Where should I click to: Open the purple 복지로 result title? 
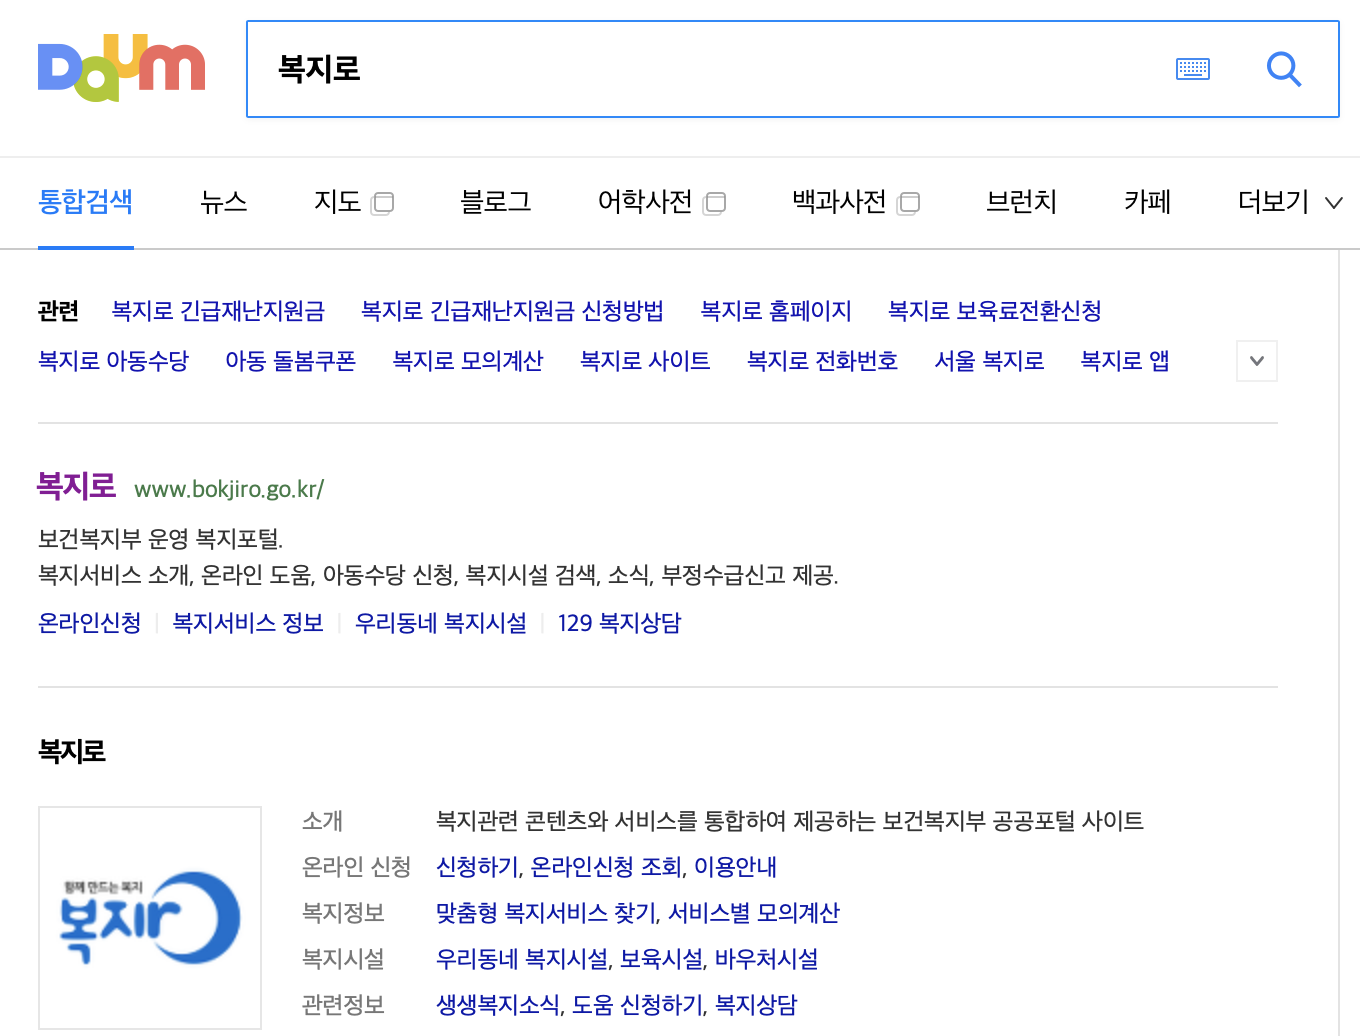pyautogui.click(x=76, y=486)
